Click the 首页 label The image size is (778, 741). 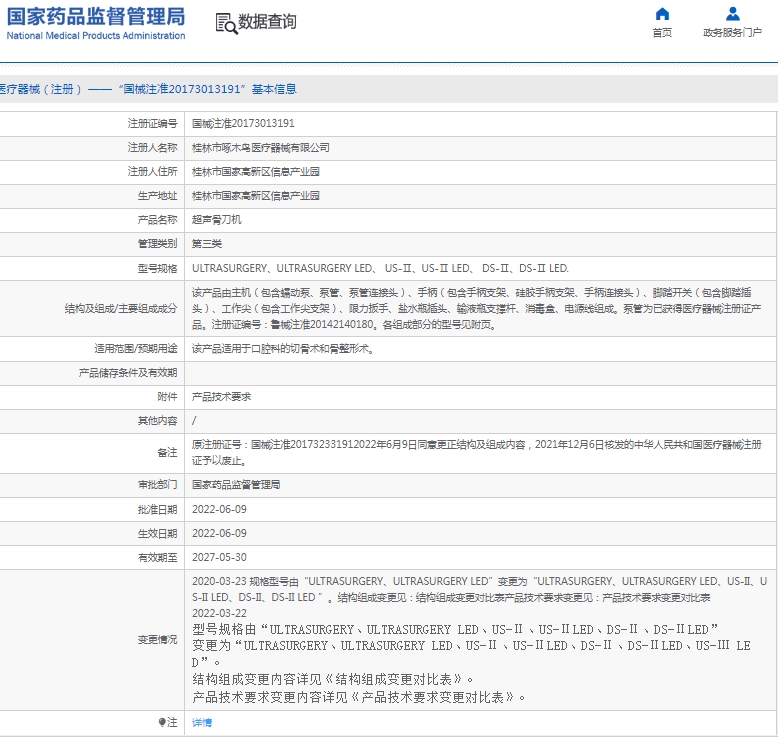tap(662, 33)
